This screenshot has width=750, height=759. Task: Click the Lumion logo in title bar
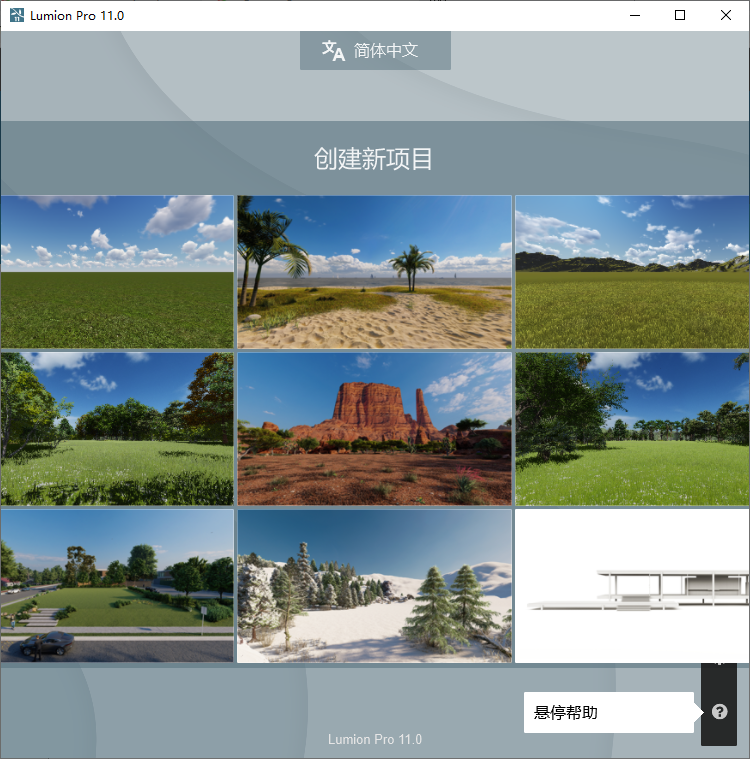pos(16,15)
